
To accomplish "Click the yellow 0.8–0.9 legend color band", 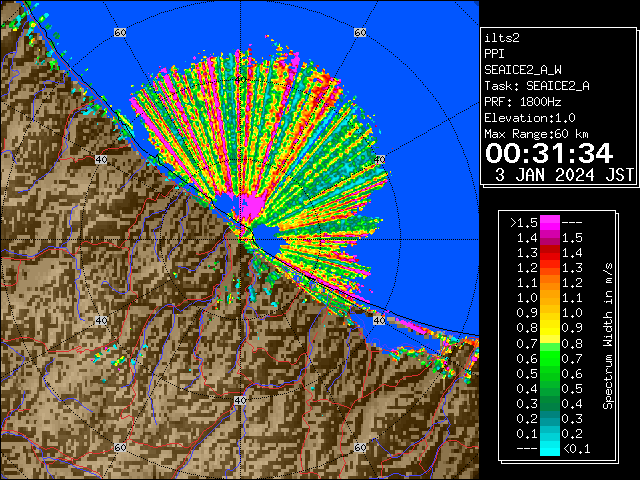I will coord(549,328).
